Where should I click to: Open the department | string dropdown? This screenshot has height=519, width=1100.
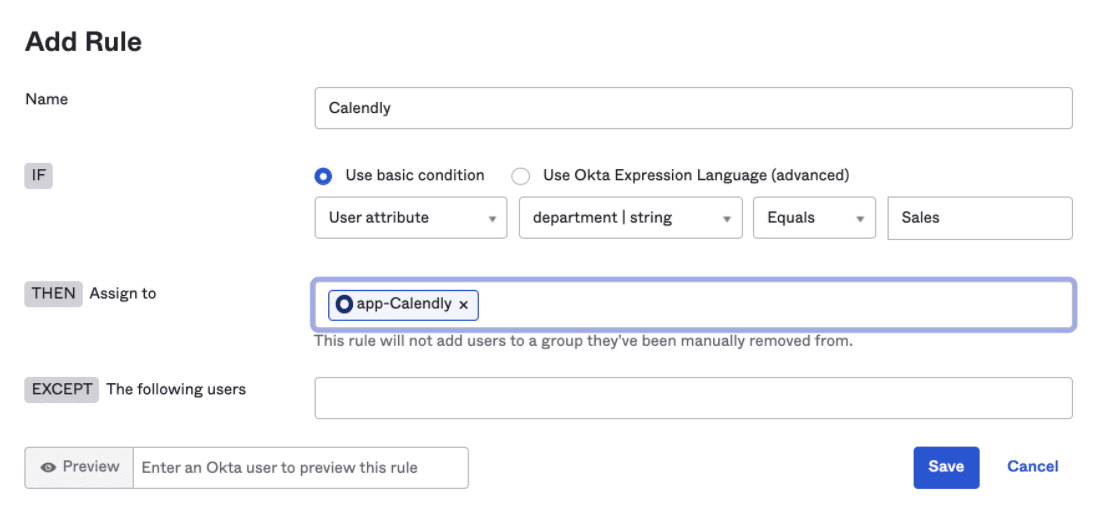pyautogui.click(x=630, y=218)
